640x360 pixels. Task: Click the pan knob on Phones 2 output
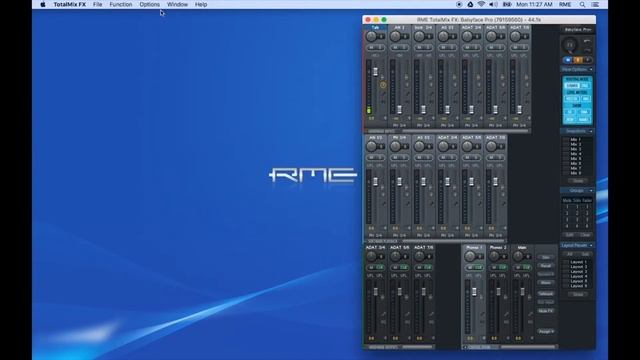click(494, 256)
